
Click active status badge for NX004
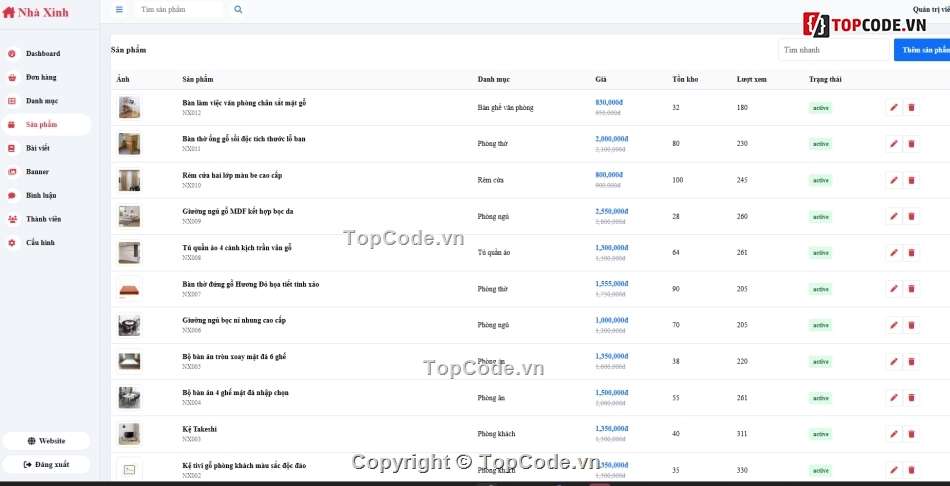pos(820,398)
